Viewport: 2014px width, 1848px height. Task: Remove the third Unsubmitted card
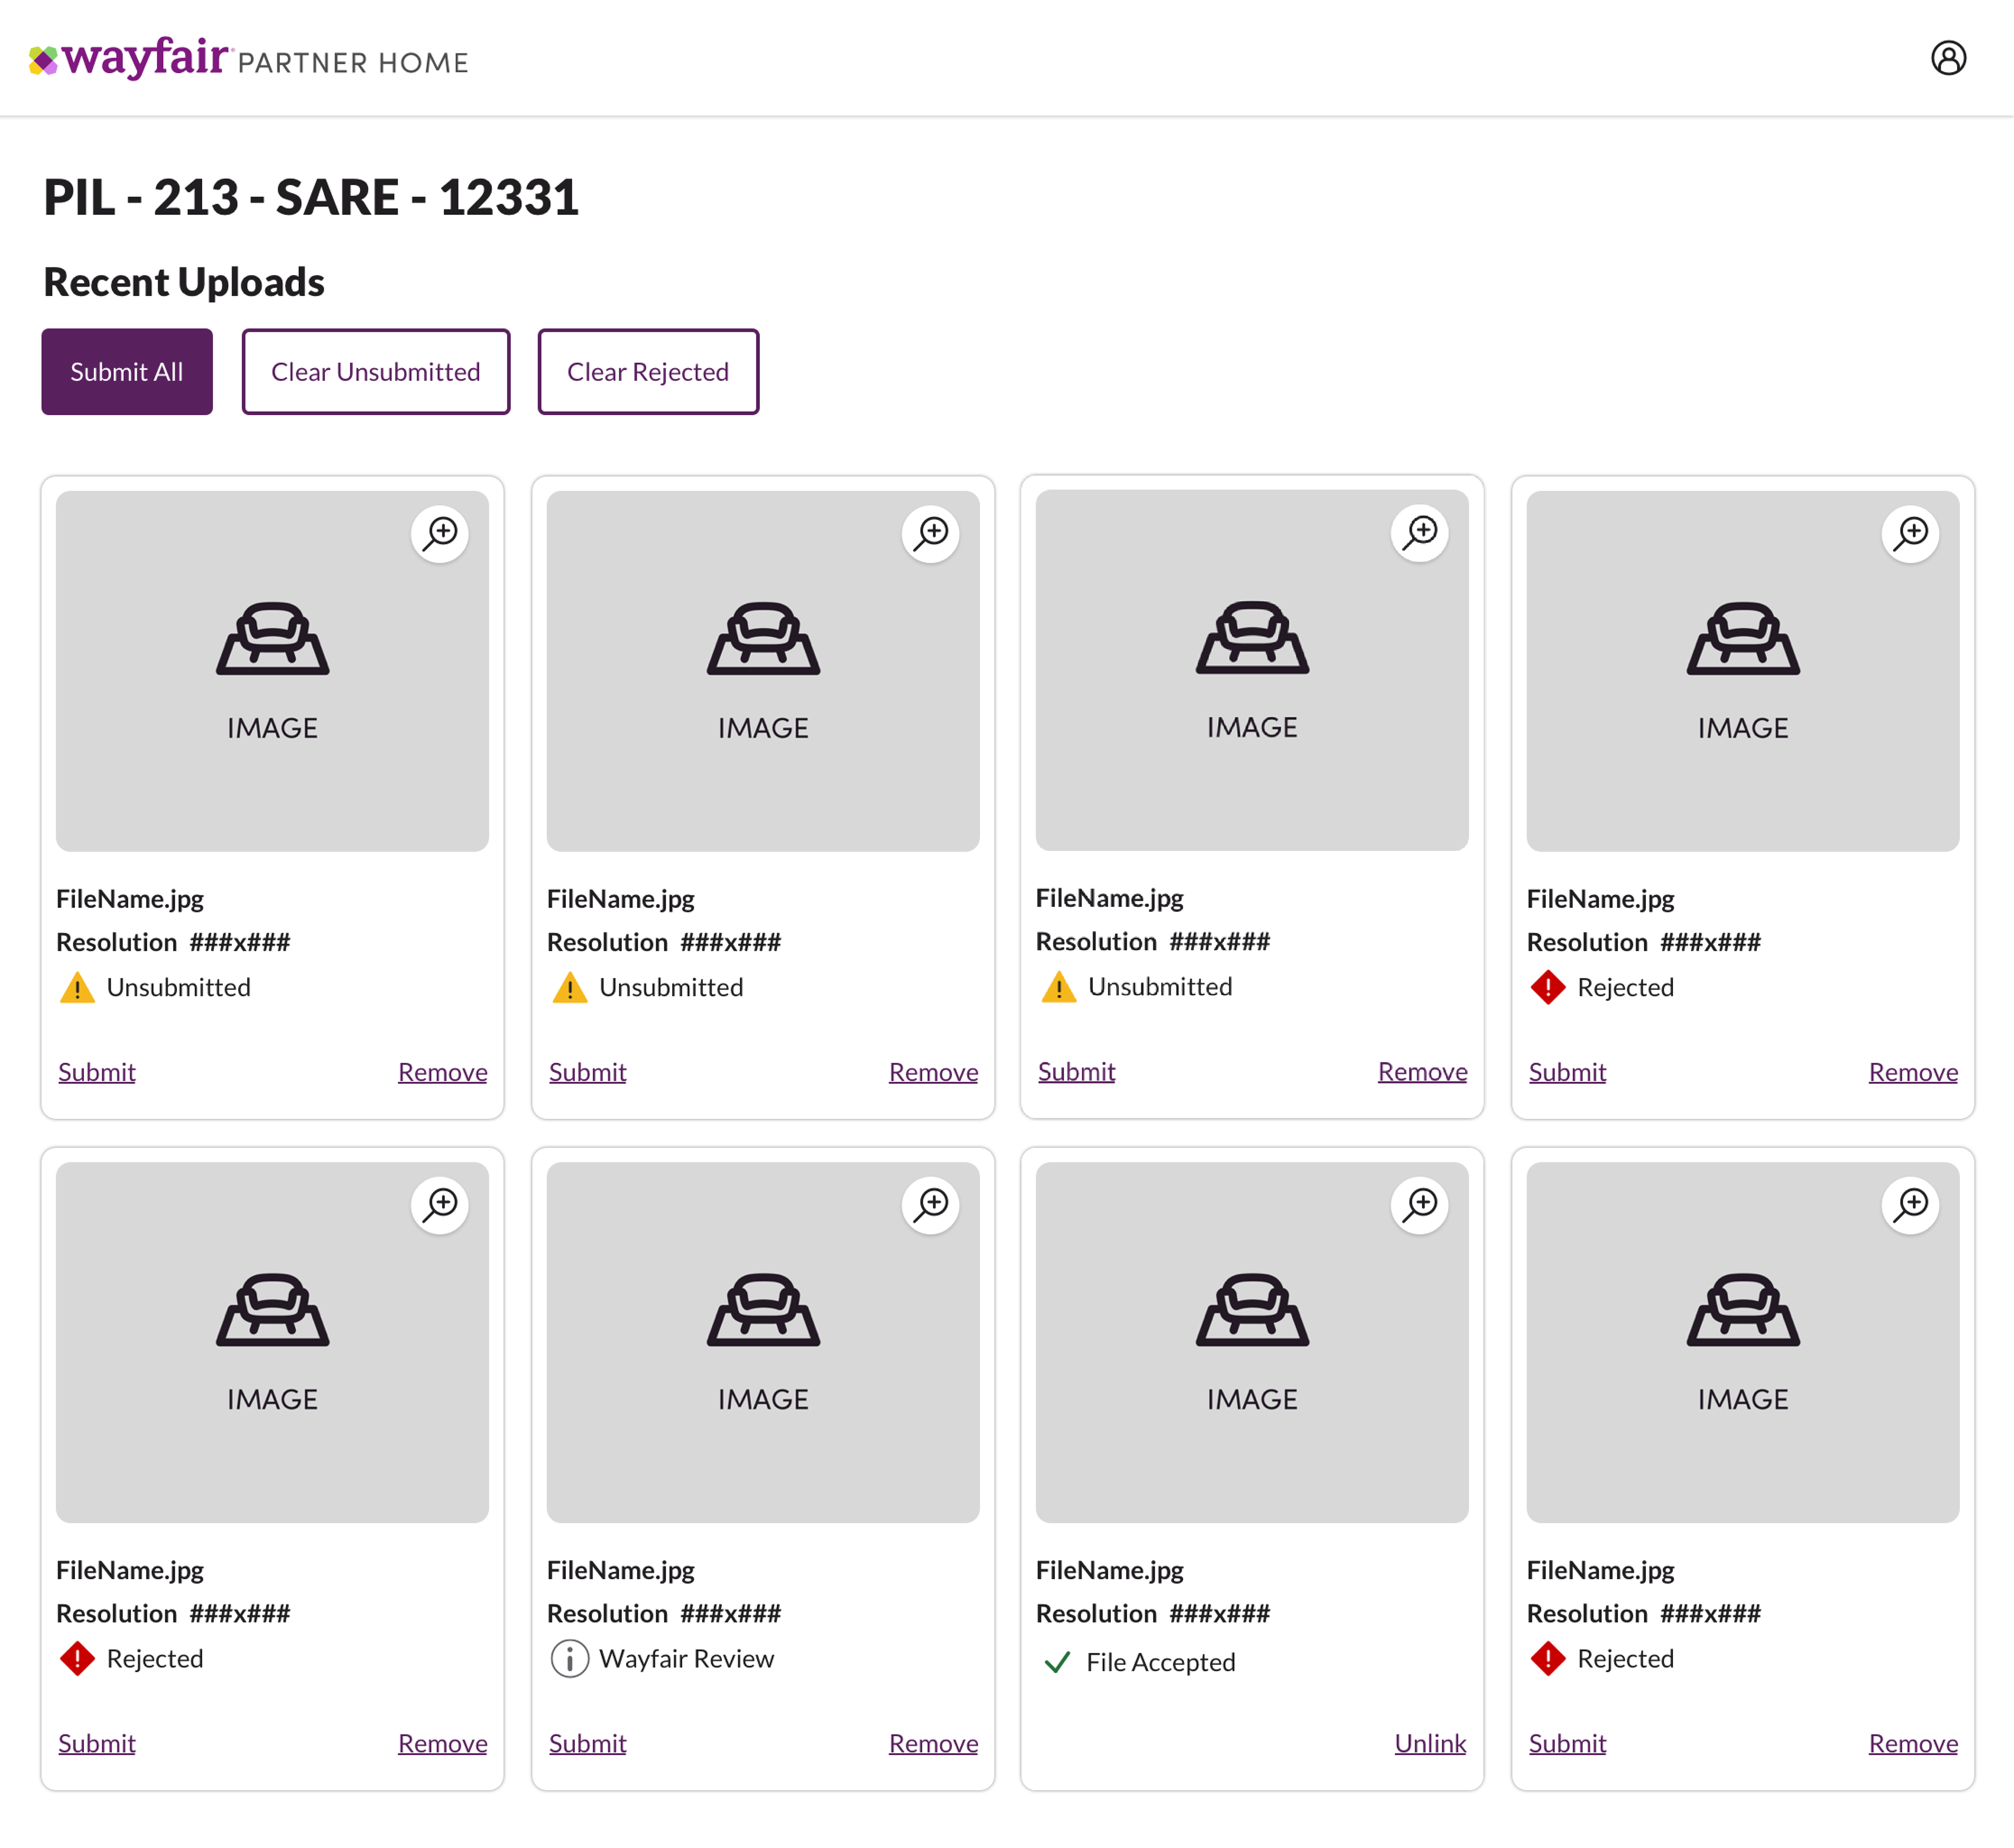tap(1422, 1071)
